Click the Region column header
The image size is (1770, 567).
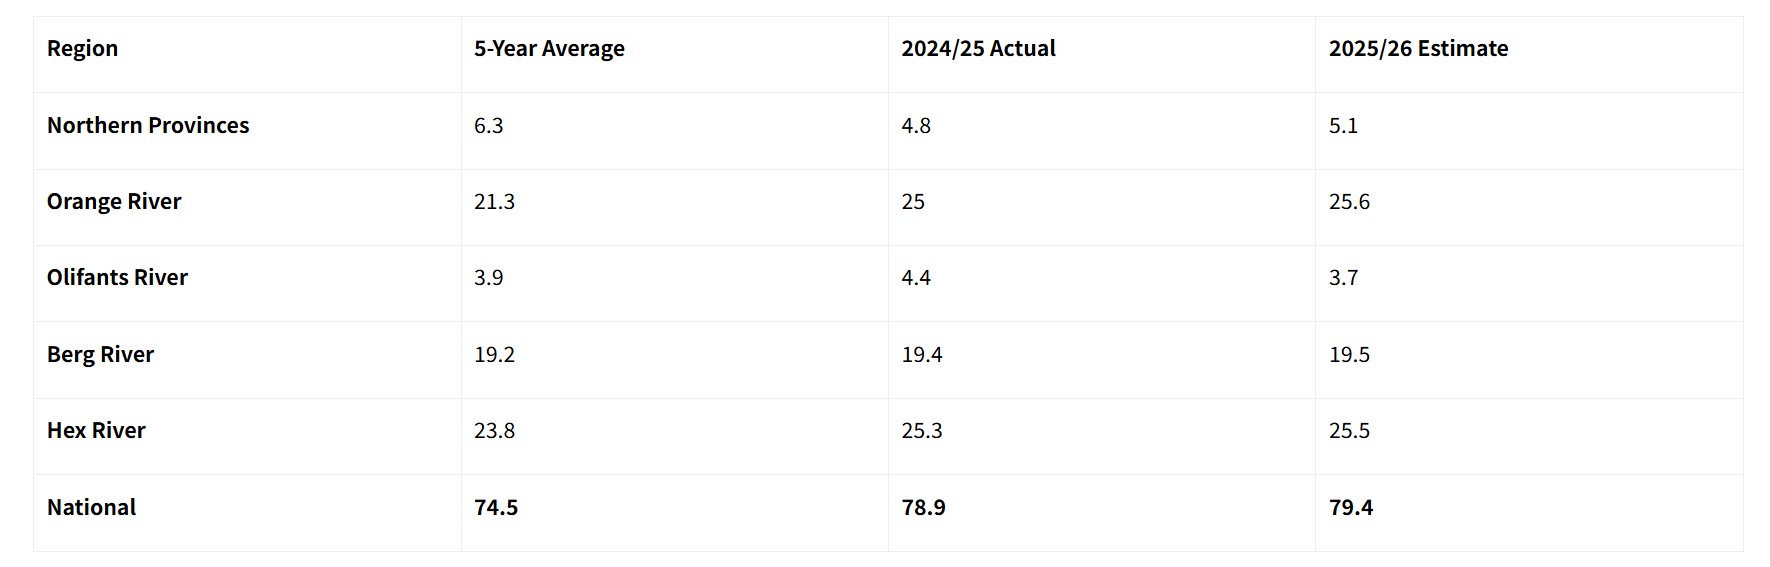click(x=82, y=48)
